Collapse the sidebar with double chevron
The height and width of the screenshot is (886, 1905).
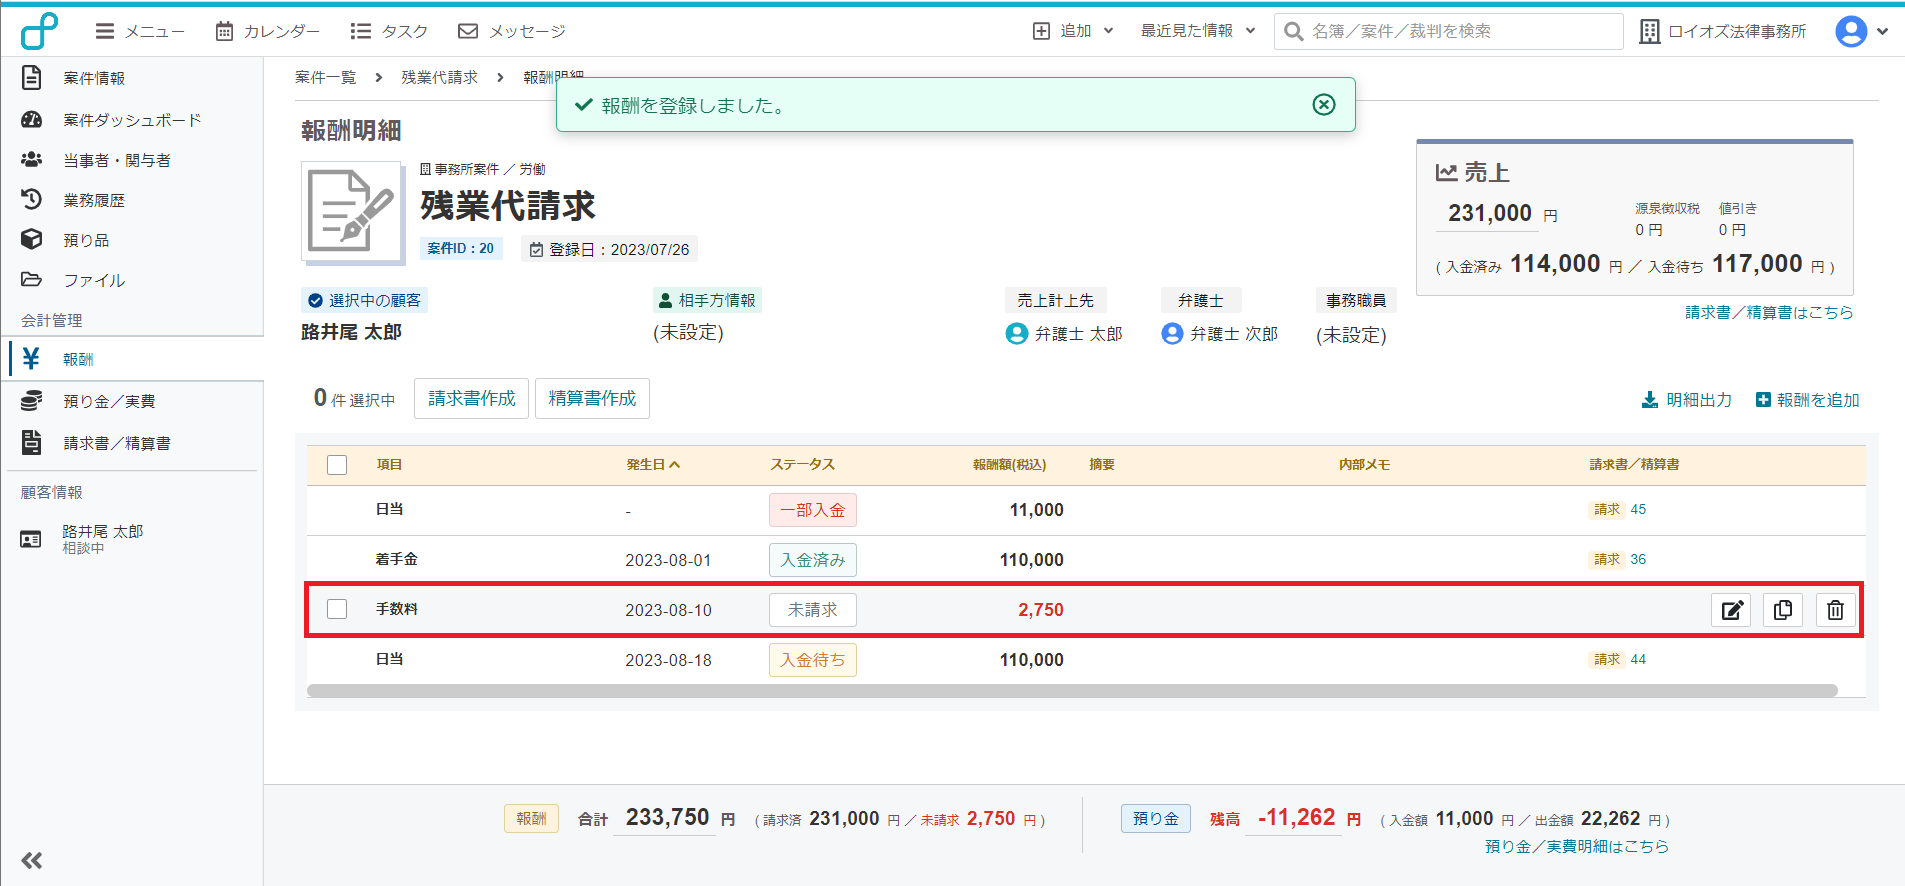32,860
